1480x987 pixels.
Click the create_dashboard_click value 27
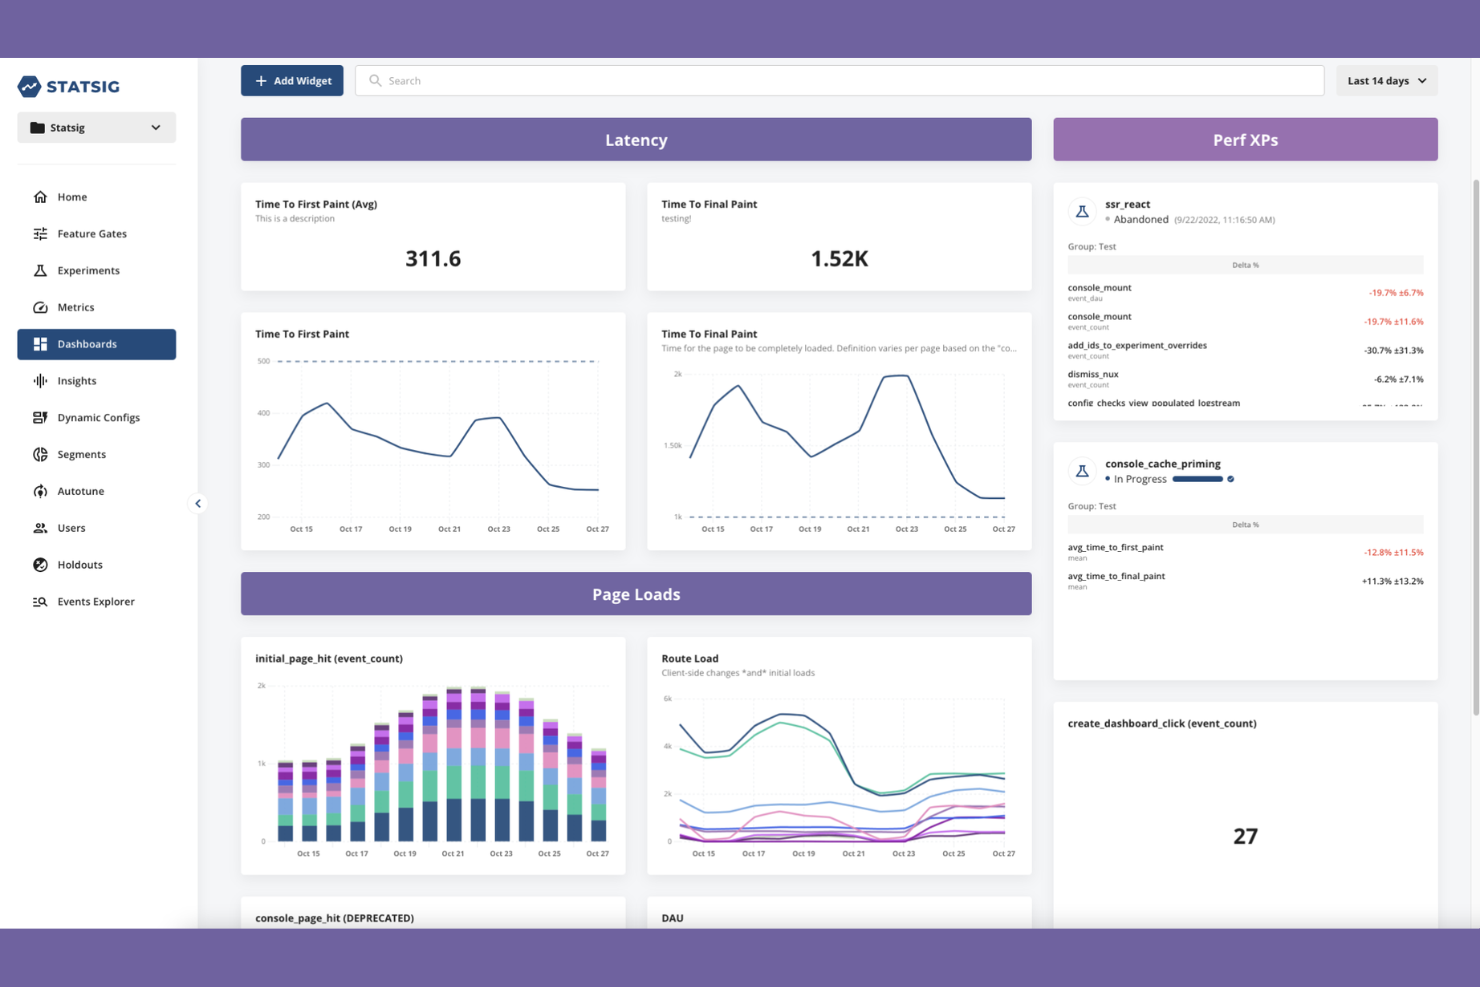coord(1245,836)
